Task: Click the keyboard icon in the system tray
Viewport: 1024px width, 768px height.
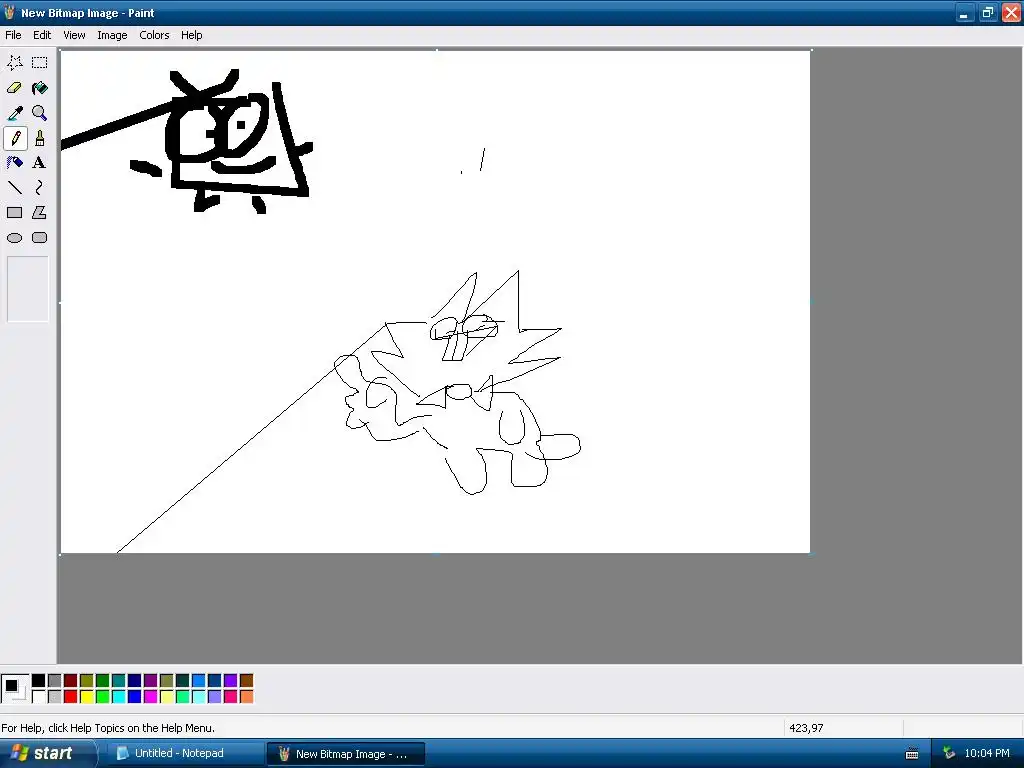Action: point(912,754)
